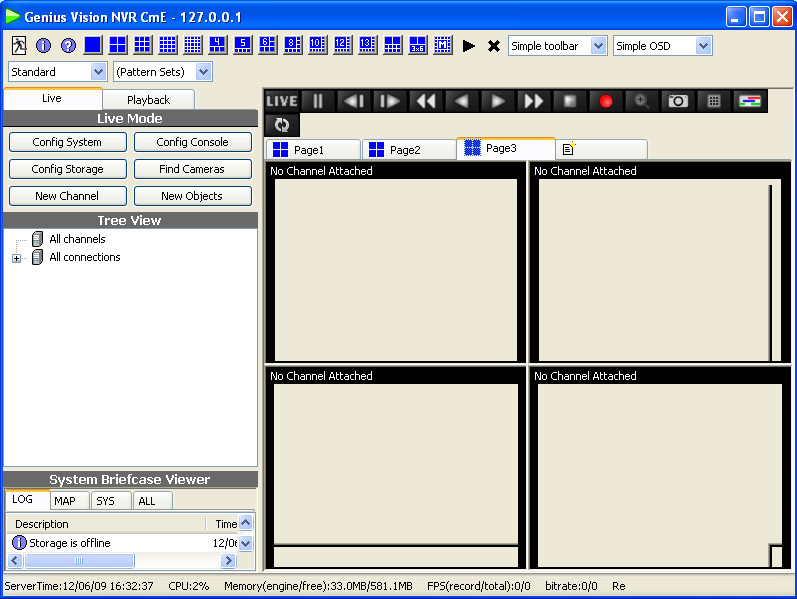Click the zoom magnifier icon
Viewport: 797px width, 599px height.
(641, 101)
